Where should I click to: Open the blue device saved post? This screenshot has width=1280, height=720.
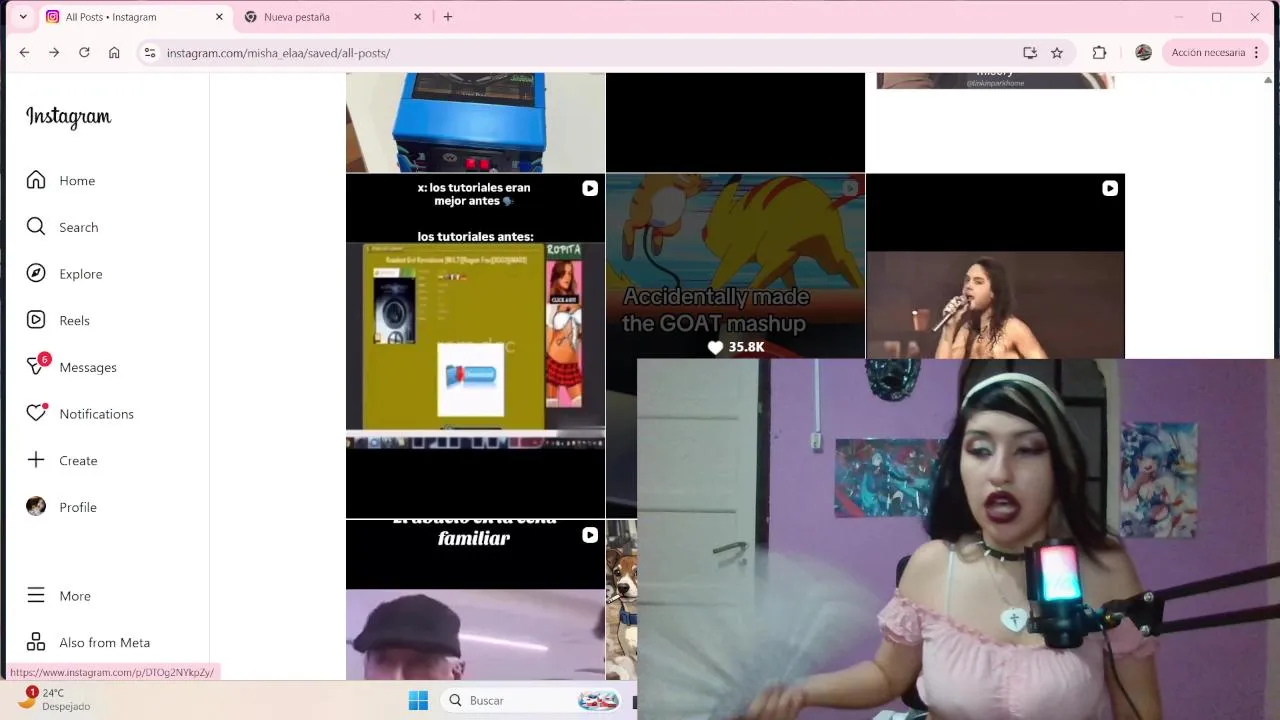point(475,122)
